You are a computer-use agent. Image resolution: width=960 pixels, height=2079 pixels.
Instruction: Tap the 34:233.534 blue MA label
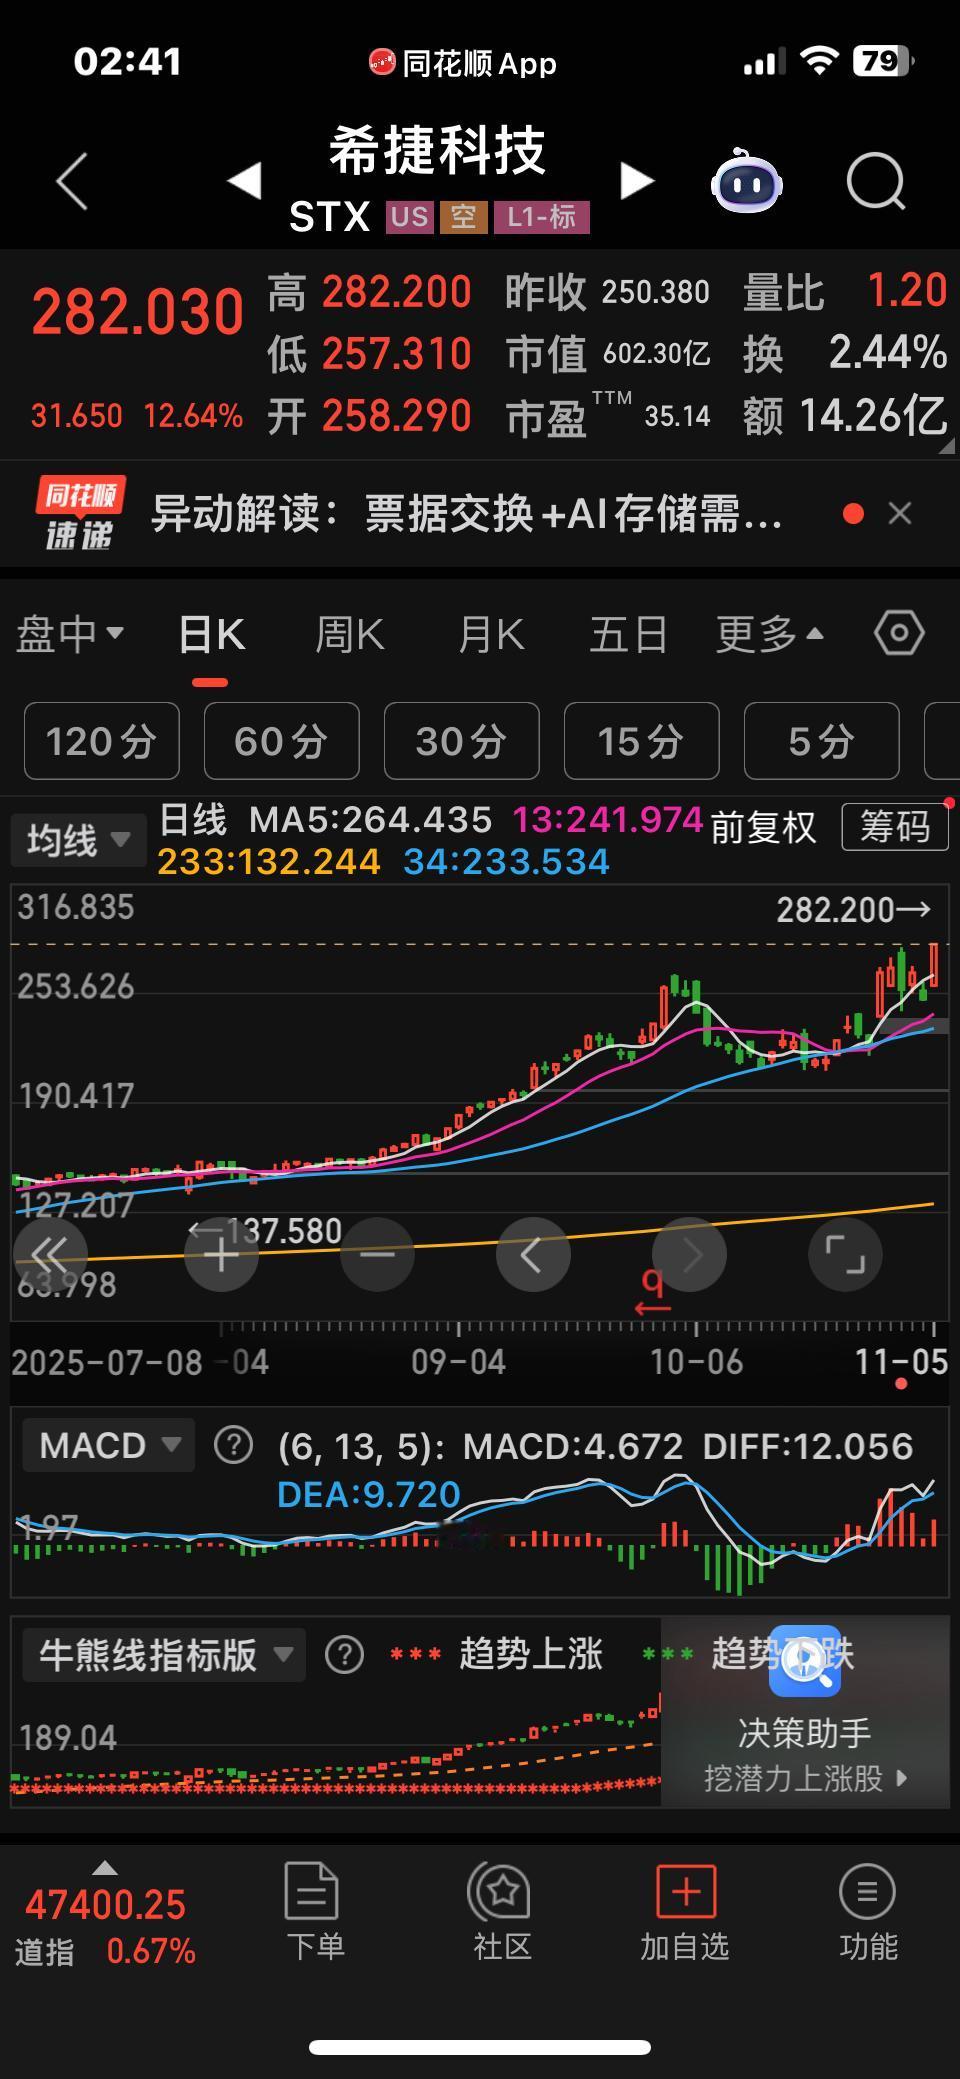pyautogui.click(x=507, y=862)
